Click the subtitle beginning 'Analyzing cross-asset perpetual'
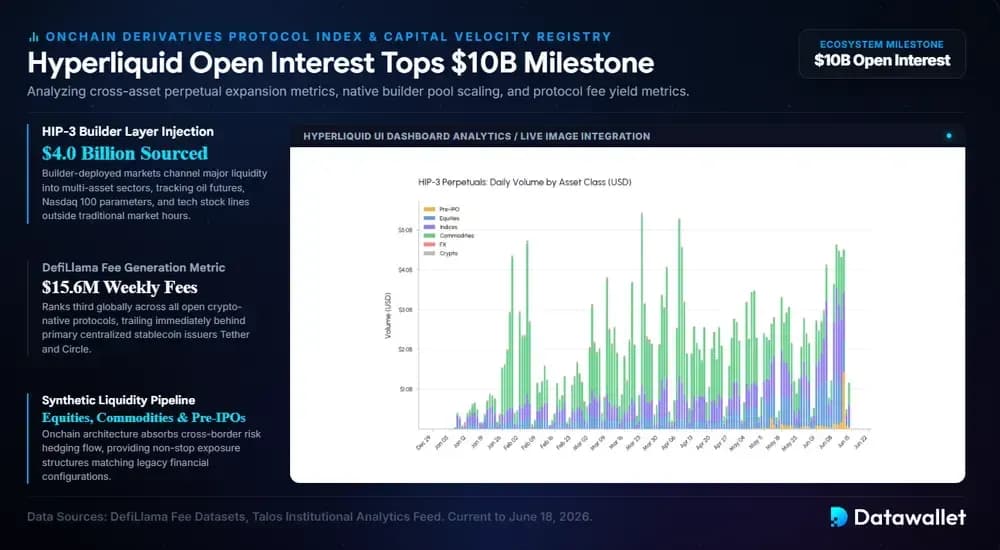The height and width of the screenshot is (550, 1000). tap(358, 92)
